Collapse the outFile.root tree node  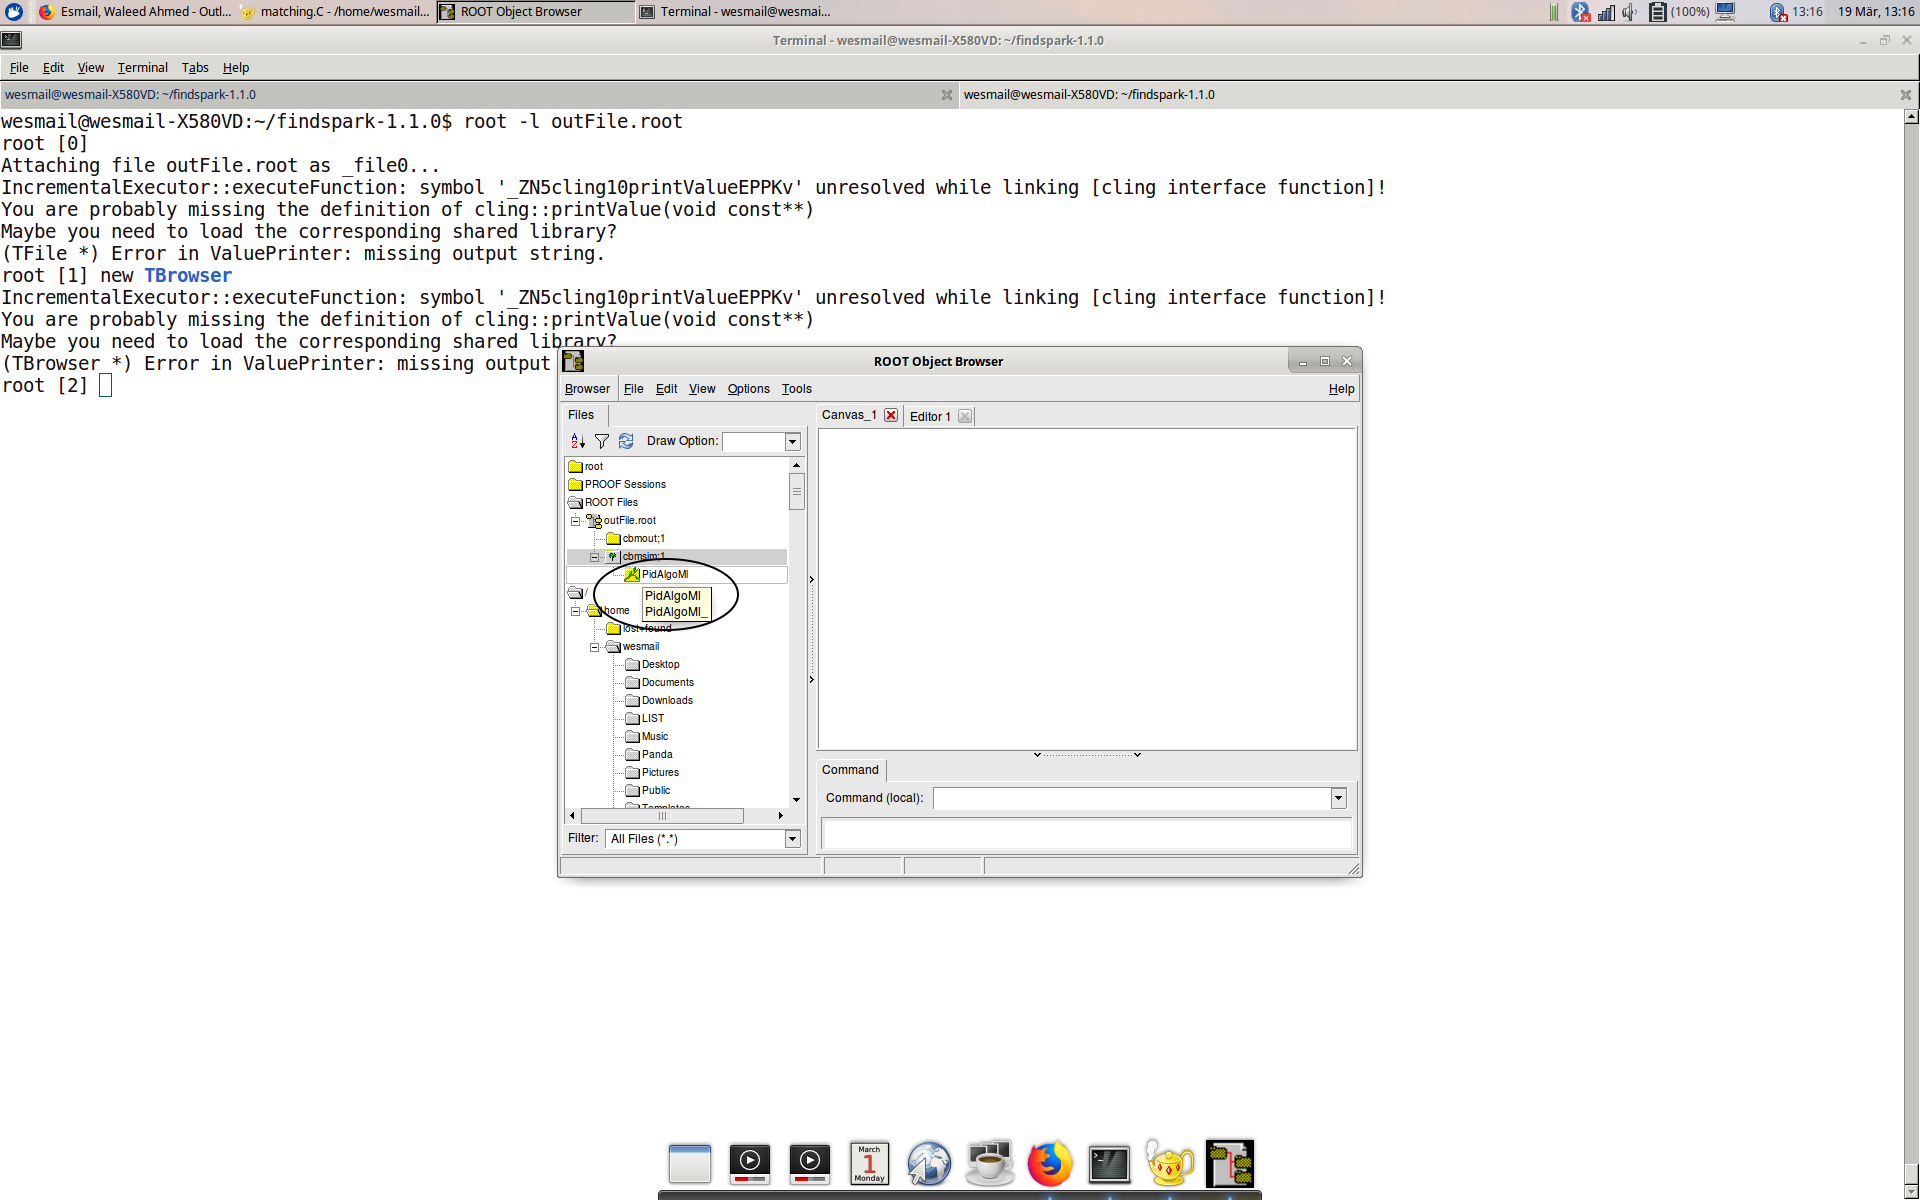(575, 521)
